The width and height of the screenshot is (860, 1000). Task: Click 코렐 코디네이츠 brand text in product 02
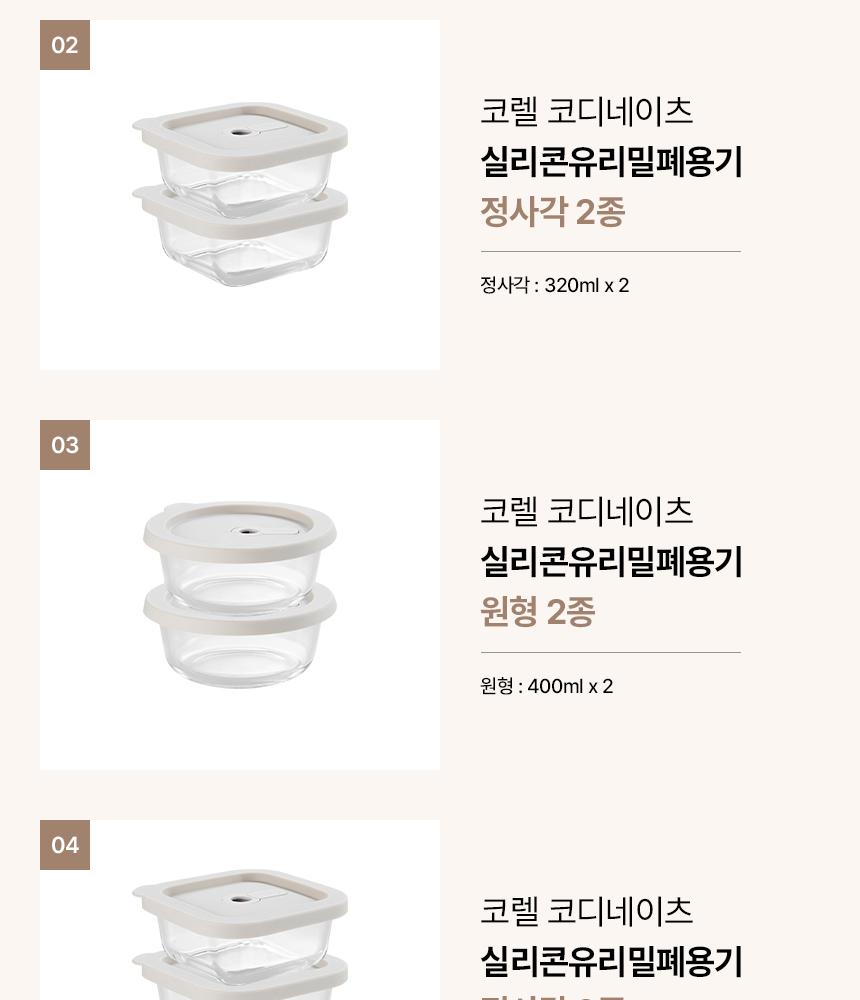(586, 110)
